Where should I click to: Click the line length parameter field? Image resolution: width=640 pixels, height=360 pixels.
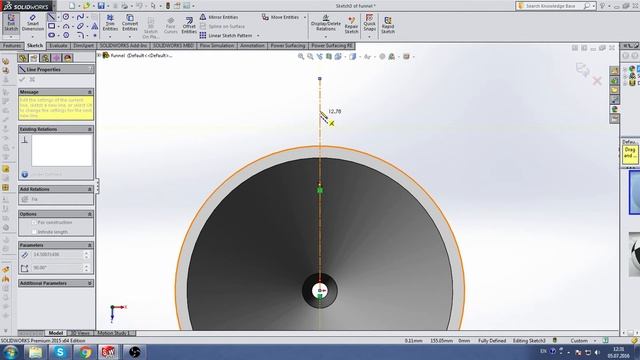[56, 254]
